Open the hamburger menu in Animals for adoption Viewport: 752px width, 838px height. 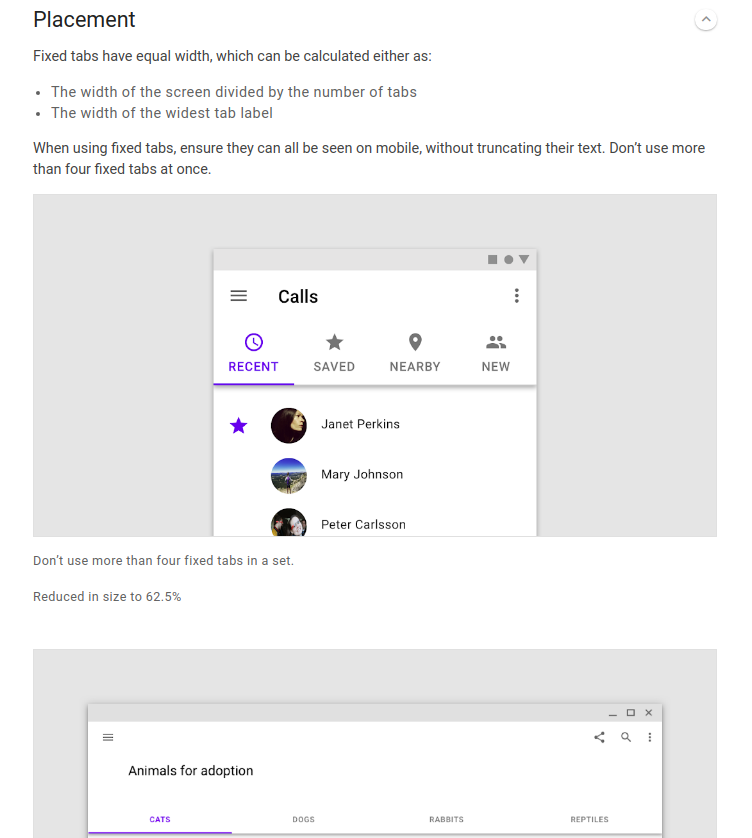[x=108, y=737]
